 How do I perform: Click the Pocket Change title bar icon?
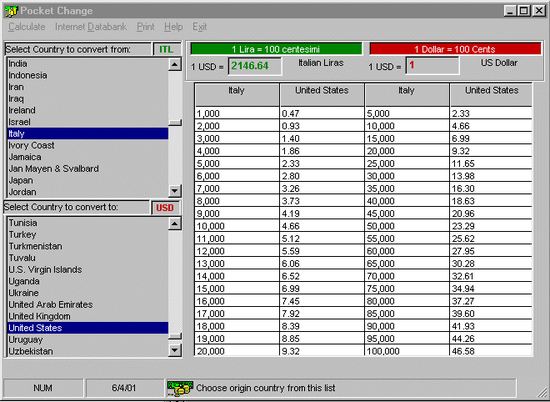(x=11, y=11)
